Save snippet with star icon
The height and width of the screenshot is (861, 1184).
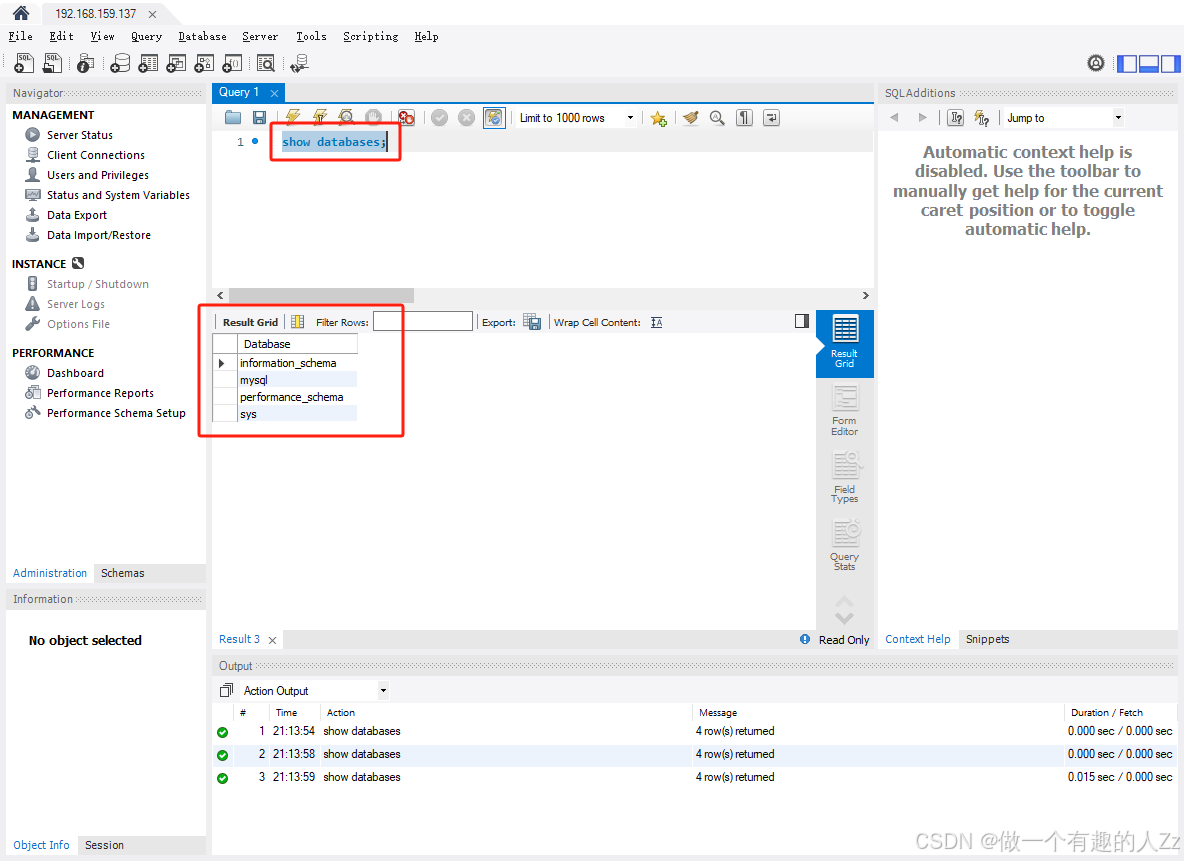[658, 118]
